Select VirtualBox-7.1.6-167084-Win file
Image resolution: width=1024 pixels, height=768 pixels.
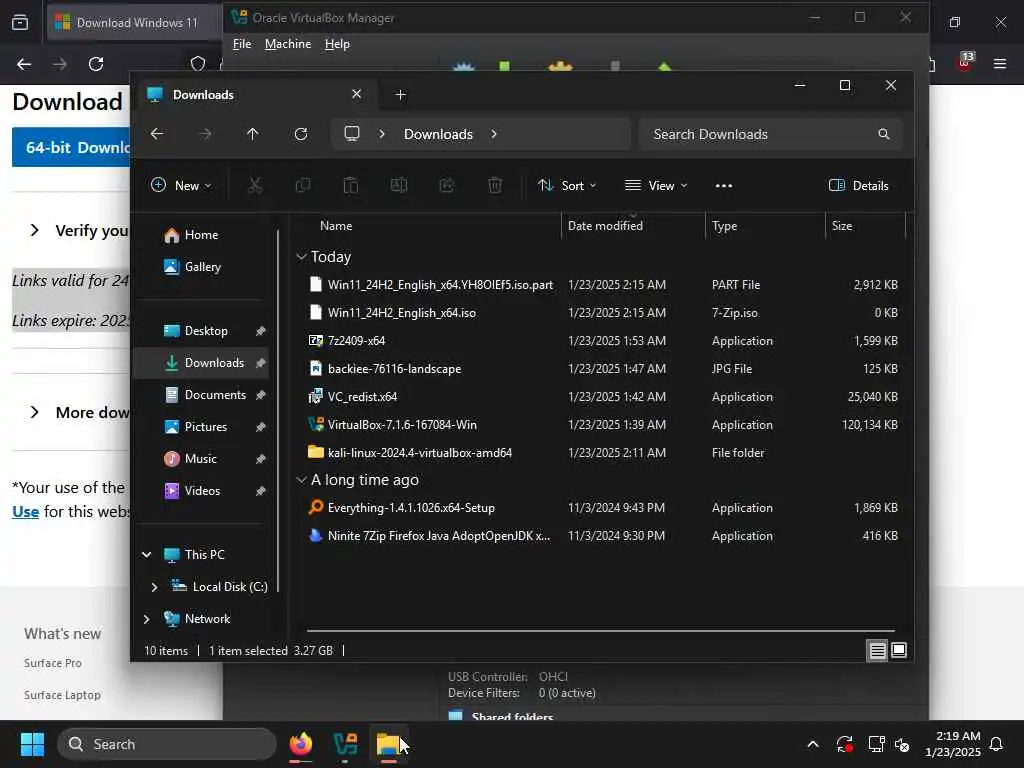tap(402, 424)
